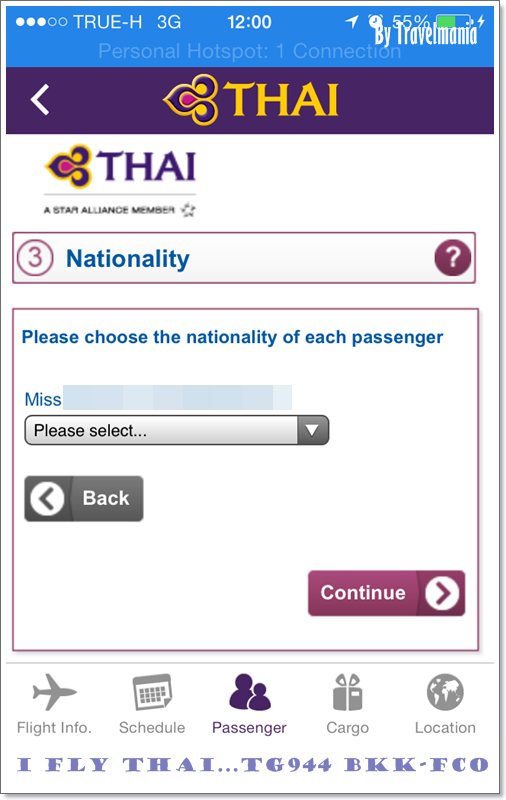Tap the arrow circle on Continue button

[442, 593]
